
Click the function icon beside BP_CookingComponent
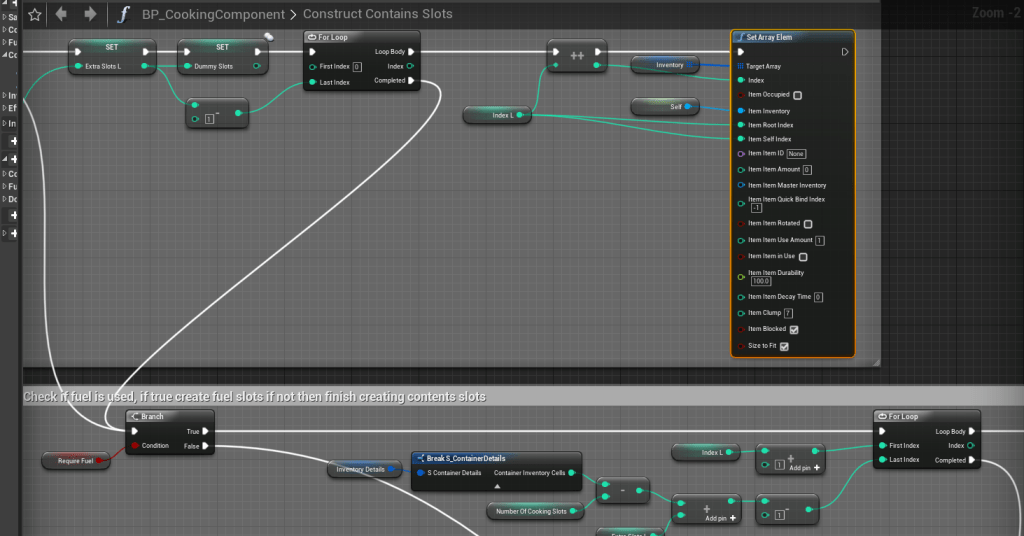coord(123,14)
